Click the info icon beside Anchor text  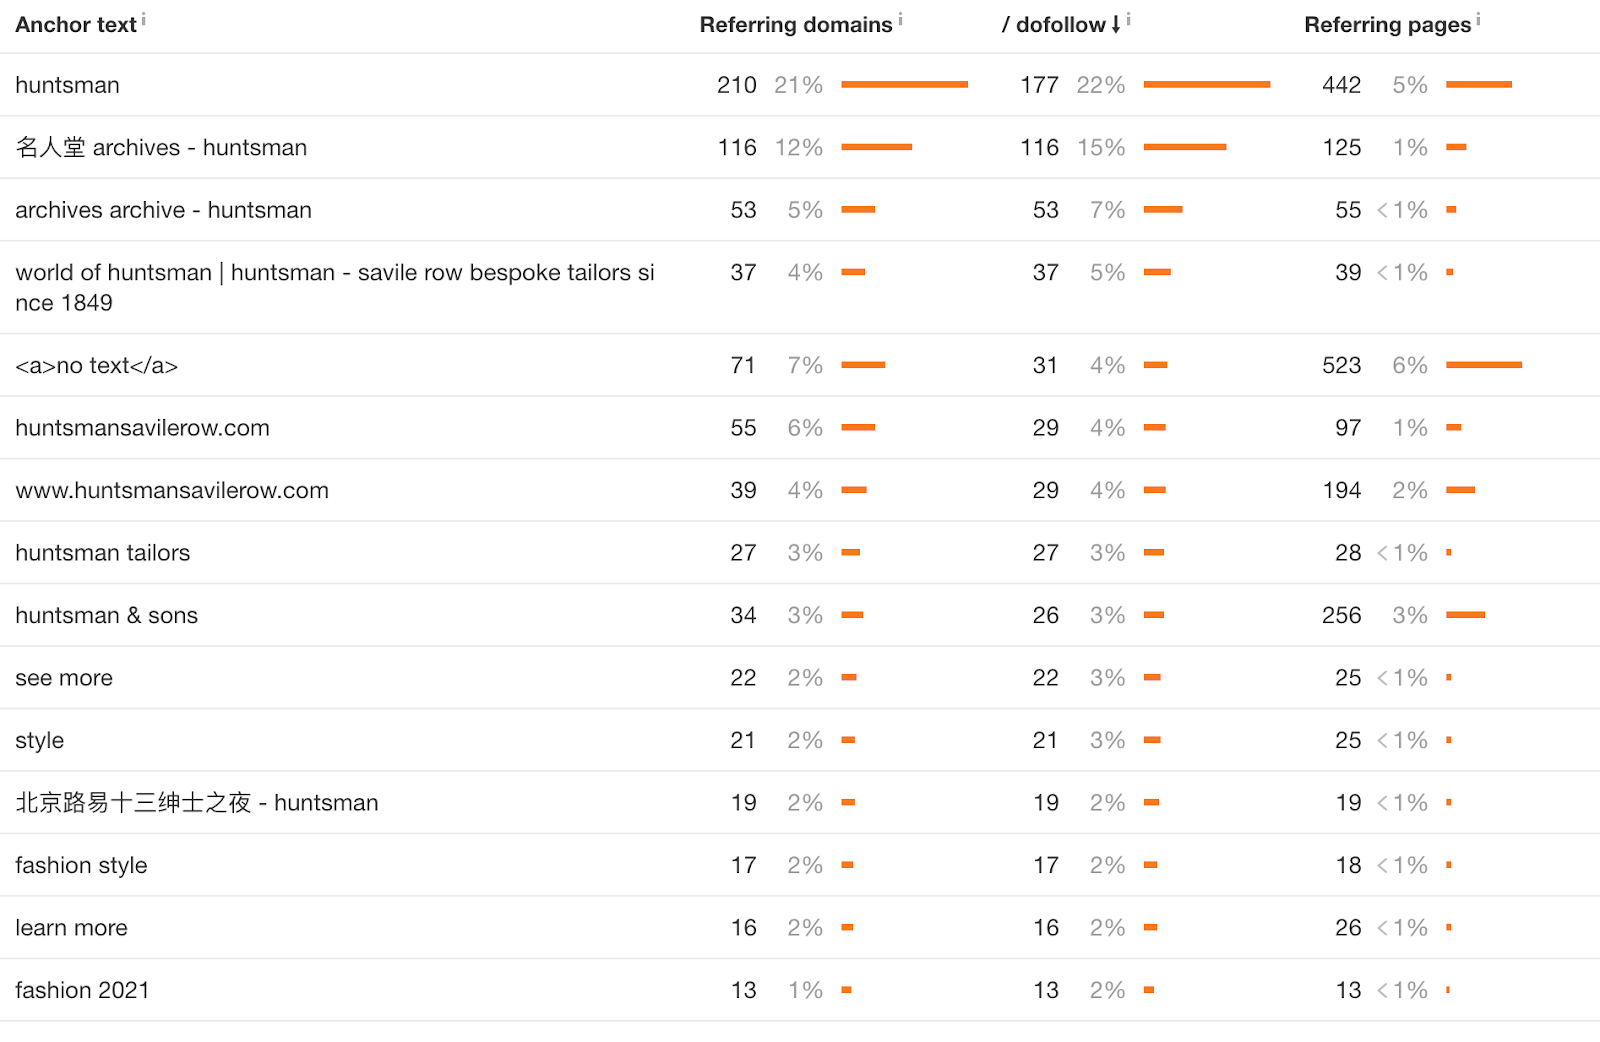(144, 19)
